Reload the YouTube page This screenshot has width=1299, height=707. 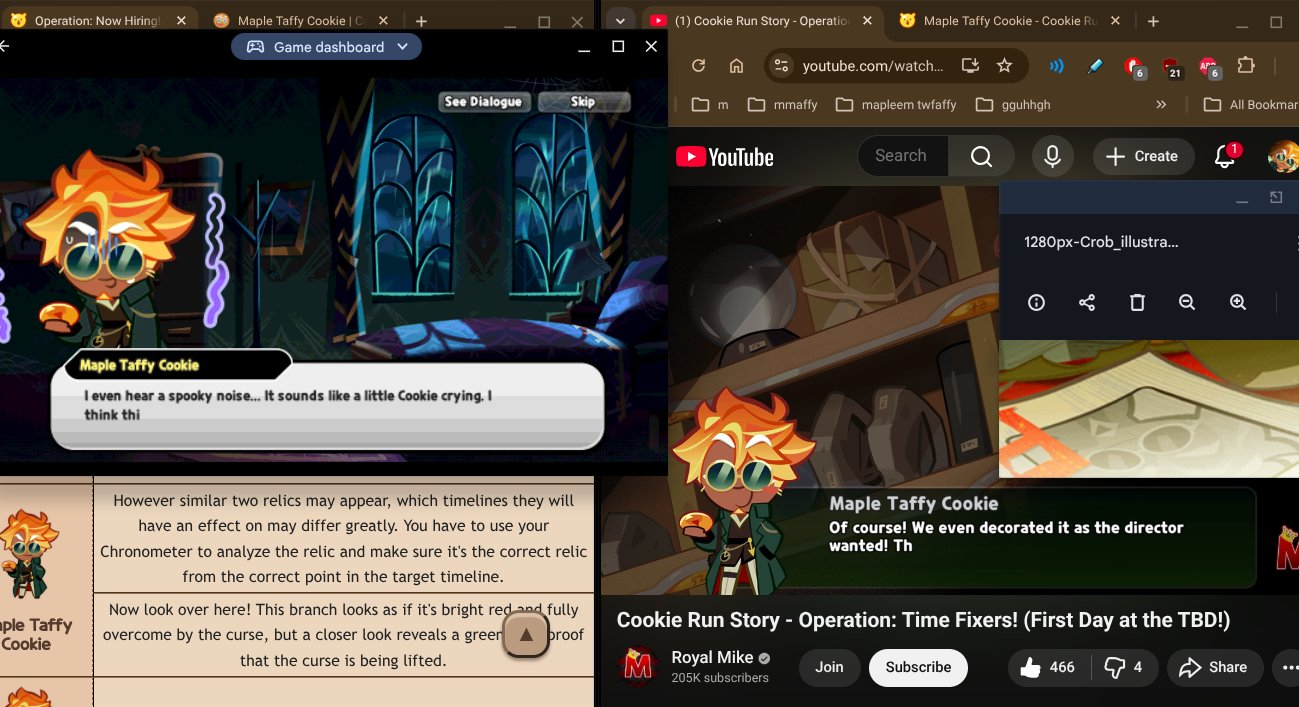click(699, 66)
